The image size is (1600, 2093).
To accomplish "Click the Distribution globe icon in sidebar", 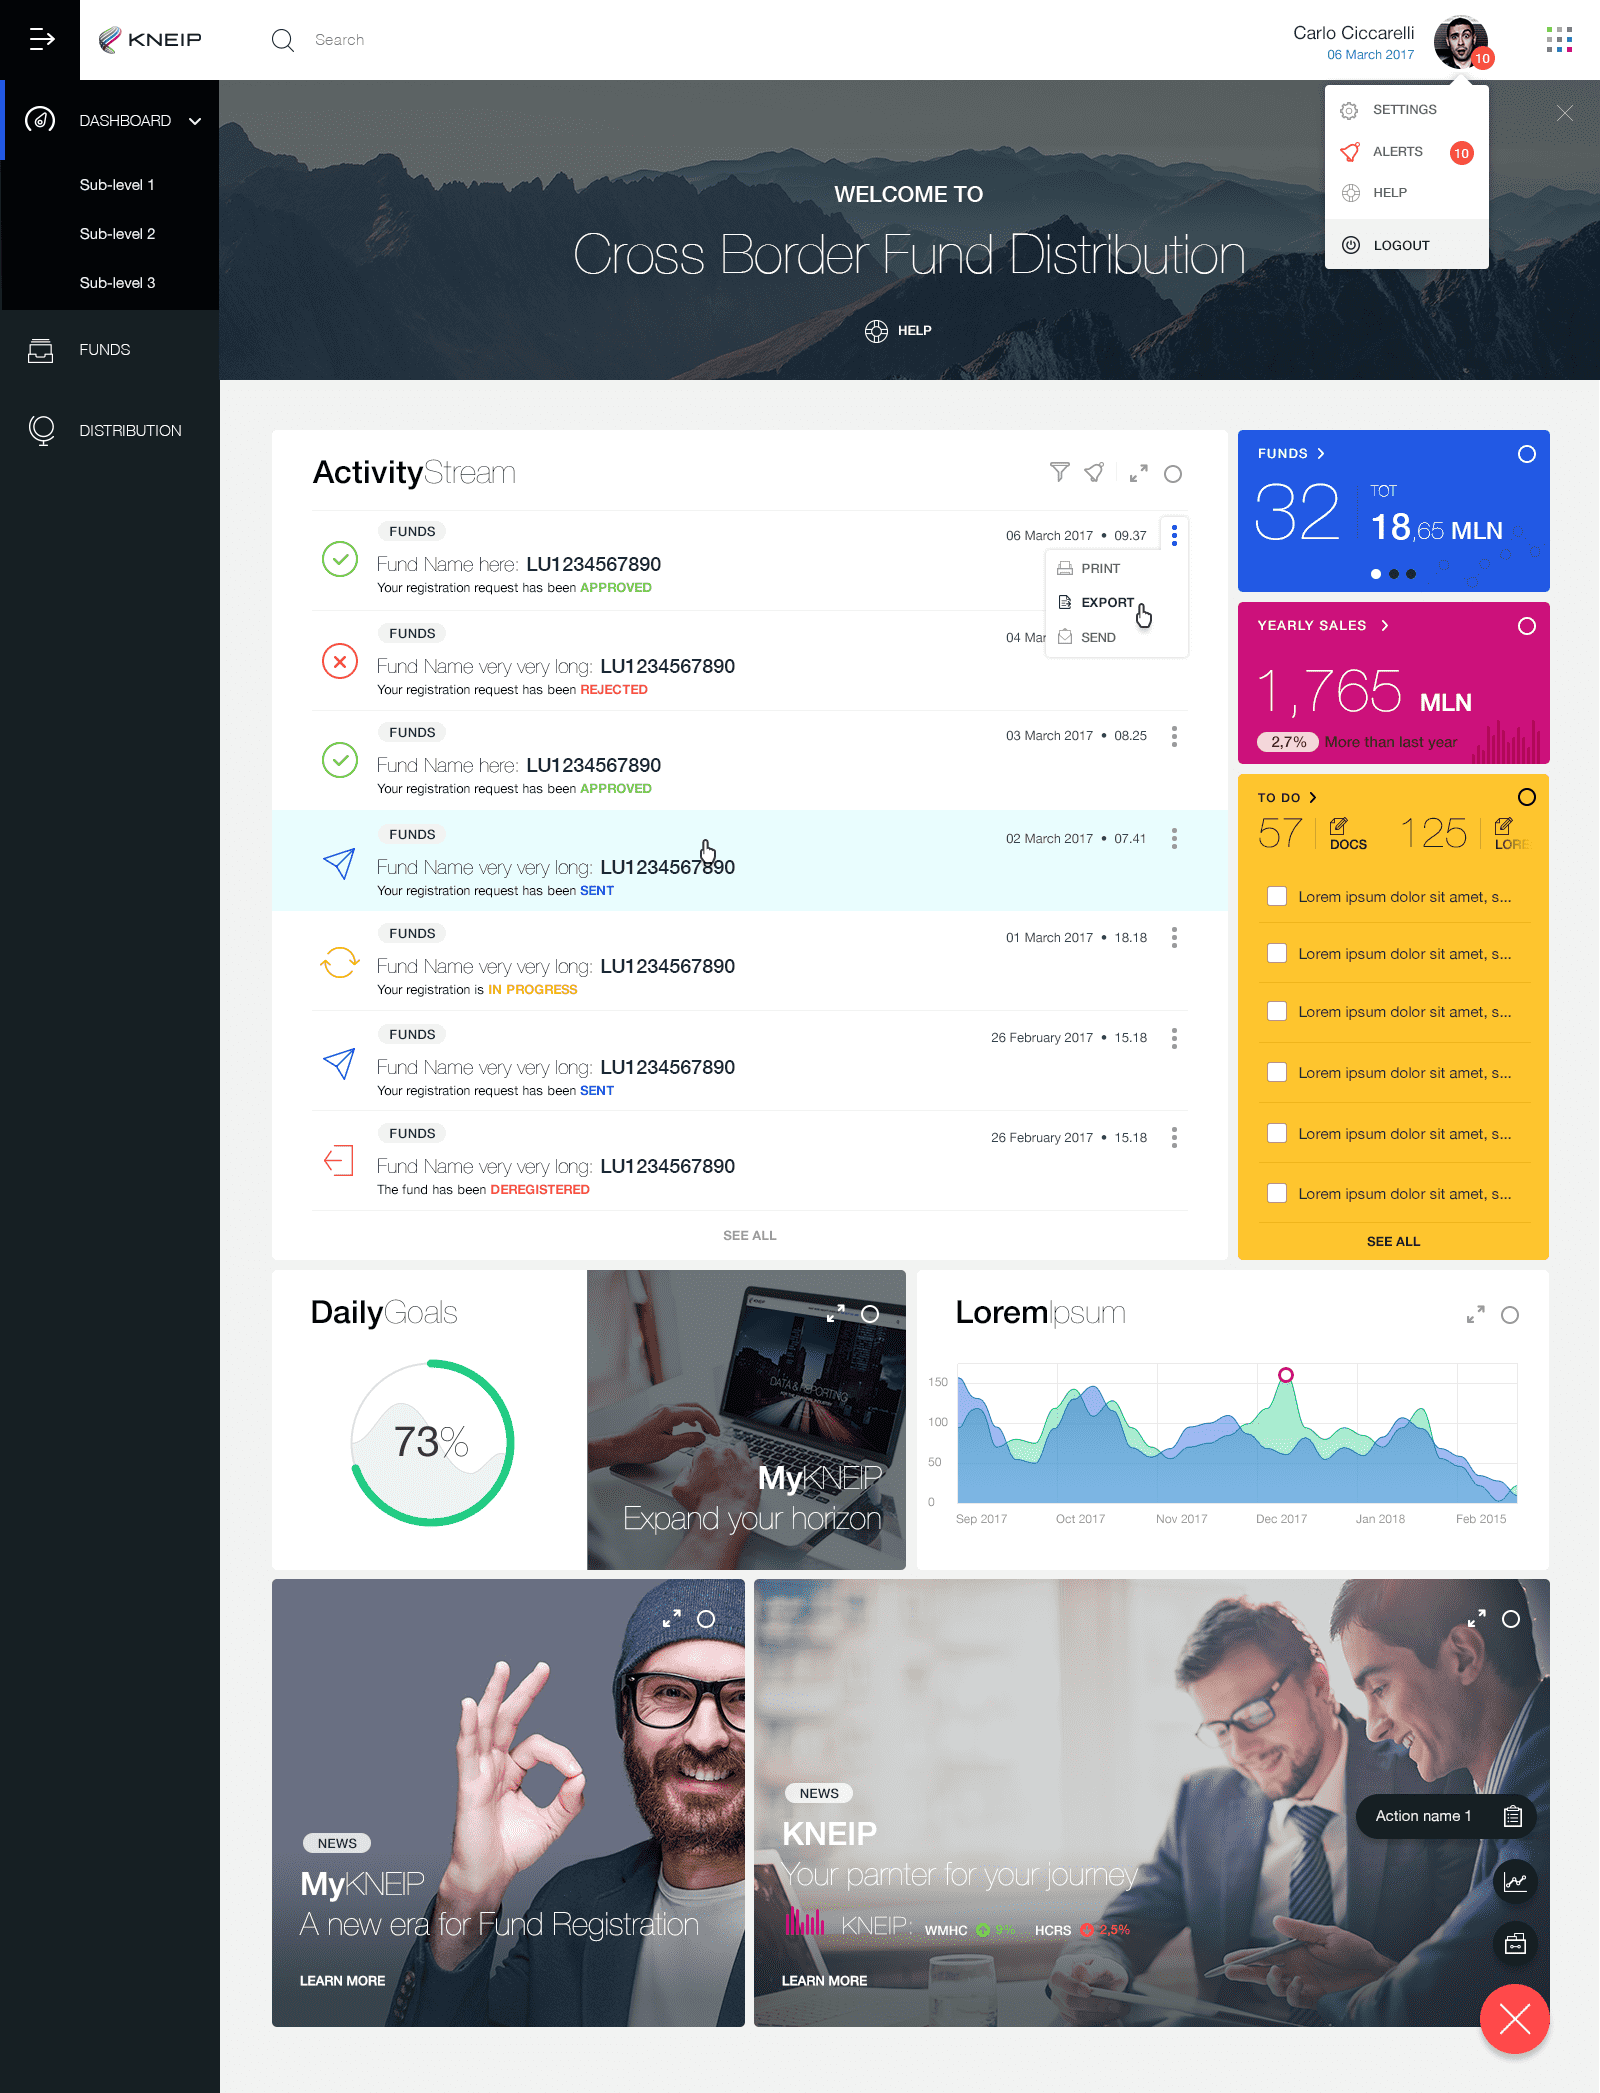I will [42, 430].
